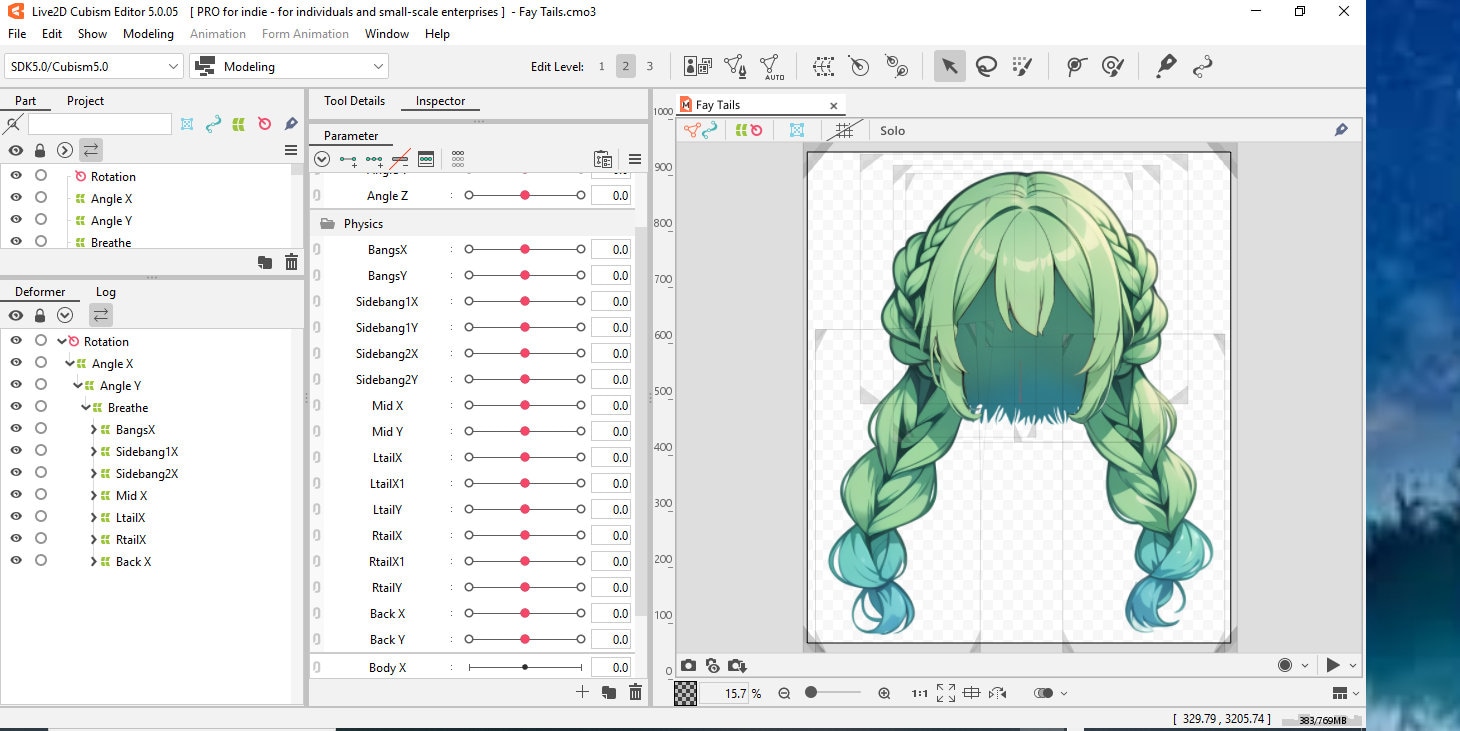Image resolution: width=1460 pixels, height=731 pixels.
Task: Click the 1:1 zoom icon below the canvas
Action: (x=919, y=692)
